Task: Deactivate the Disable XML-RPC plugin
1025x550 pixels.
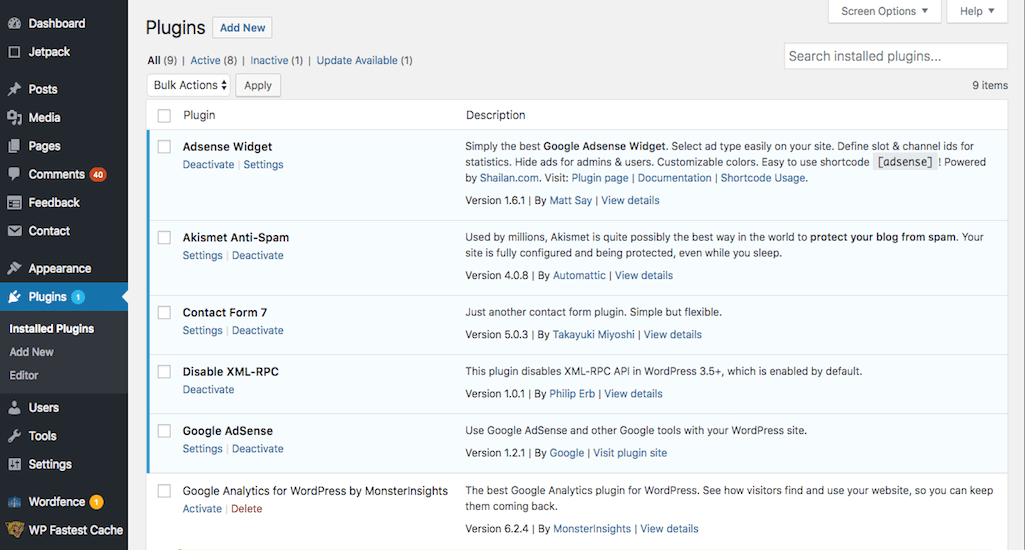Action: 209,390
